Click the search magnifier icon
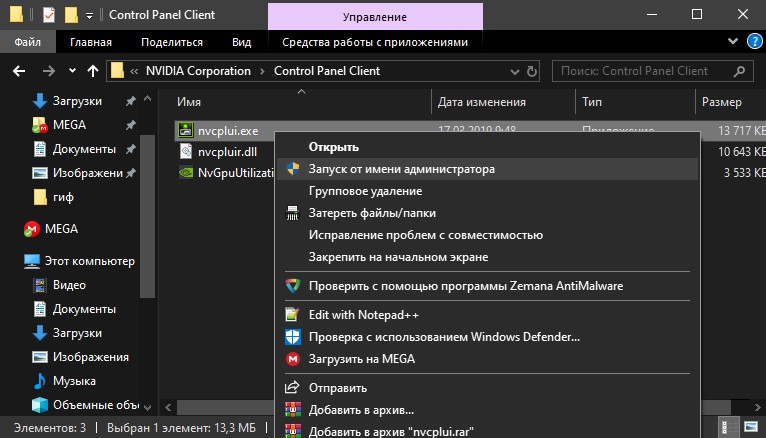This screenshot has height=438, width=766. pos(740,71)
